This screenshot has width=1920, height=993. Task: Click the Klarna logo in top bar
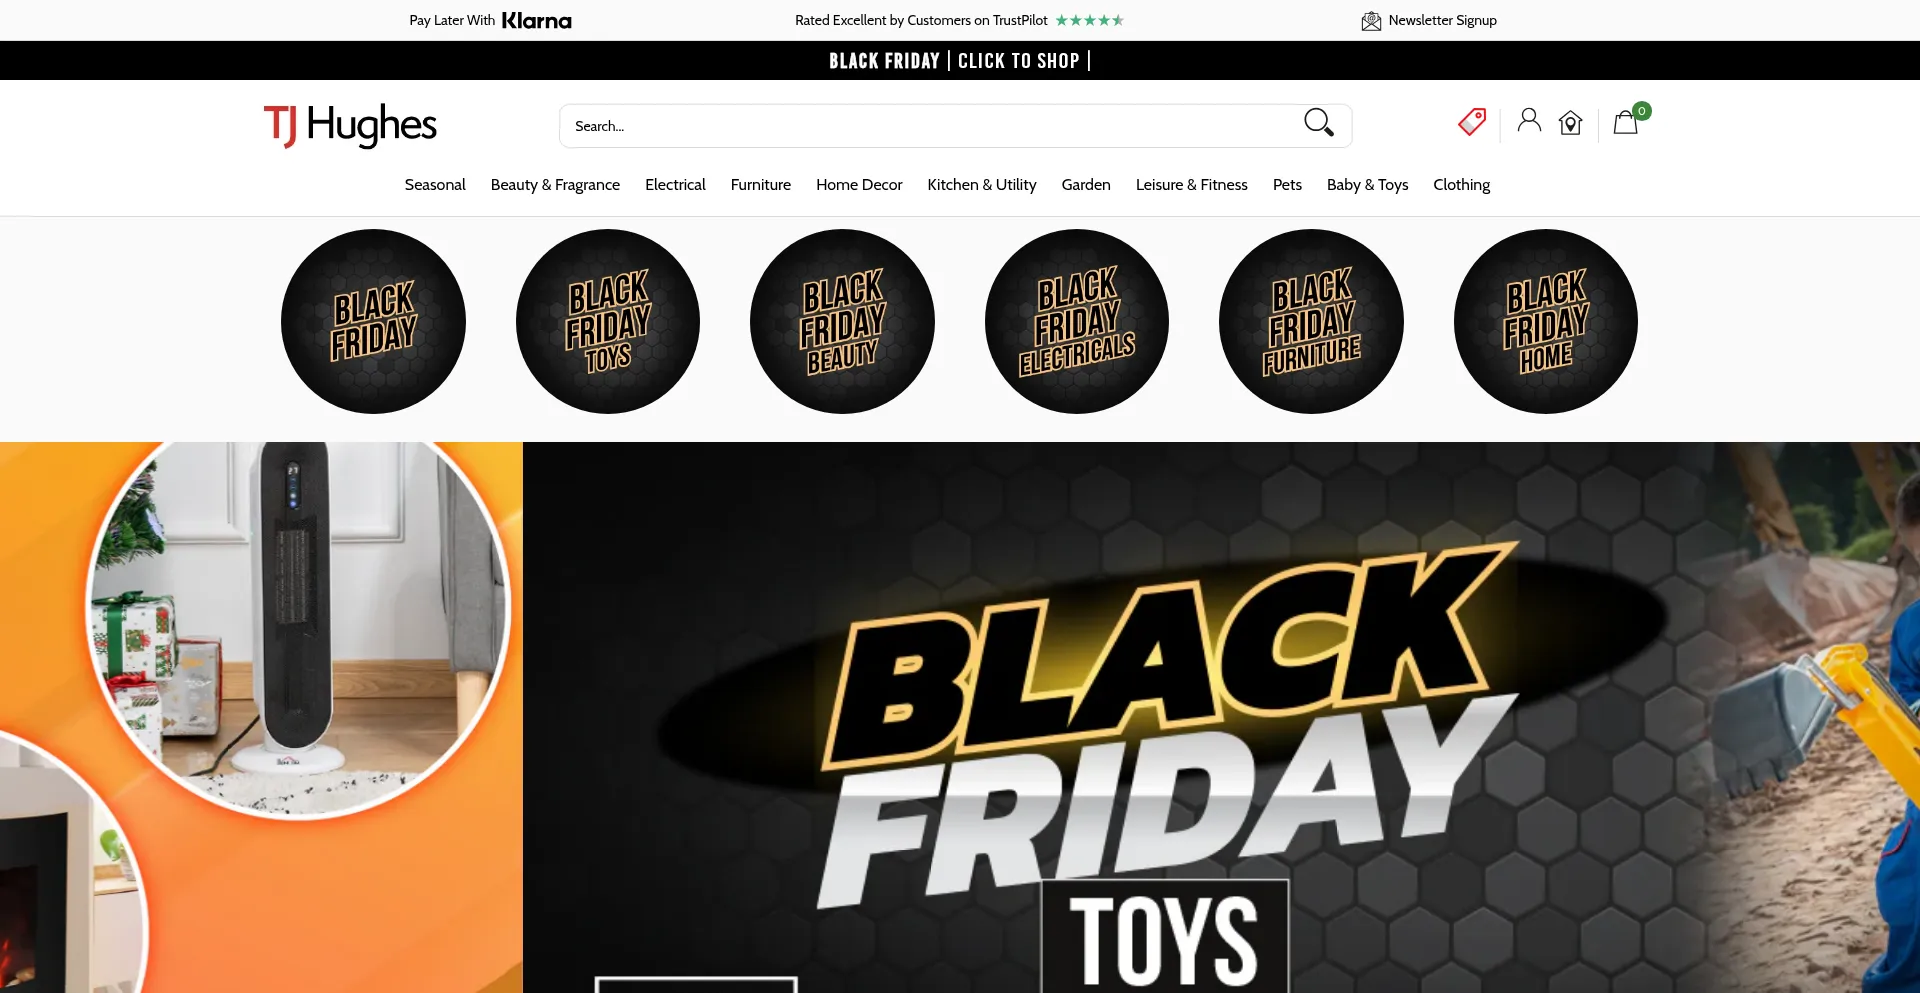536,21
